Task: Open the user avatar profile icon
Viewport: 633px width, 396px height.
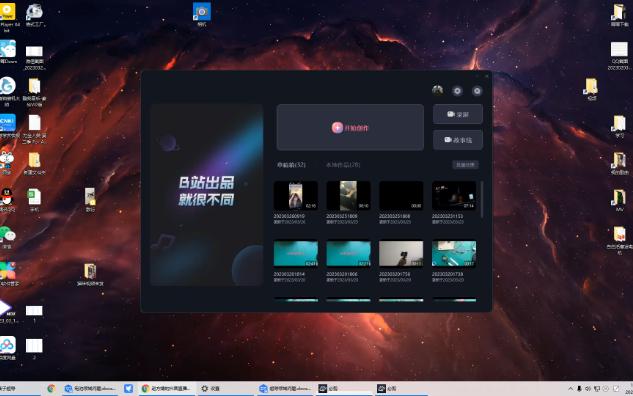Action: point(437,90)
